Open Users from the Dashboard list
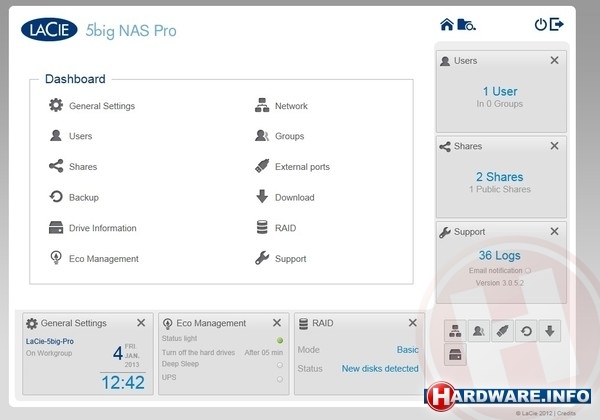Screen dimensions: 600x420 pos(71,136)
